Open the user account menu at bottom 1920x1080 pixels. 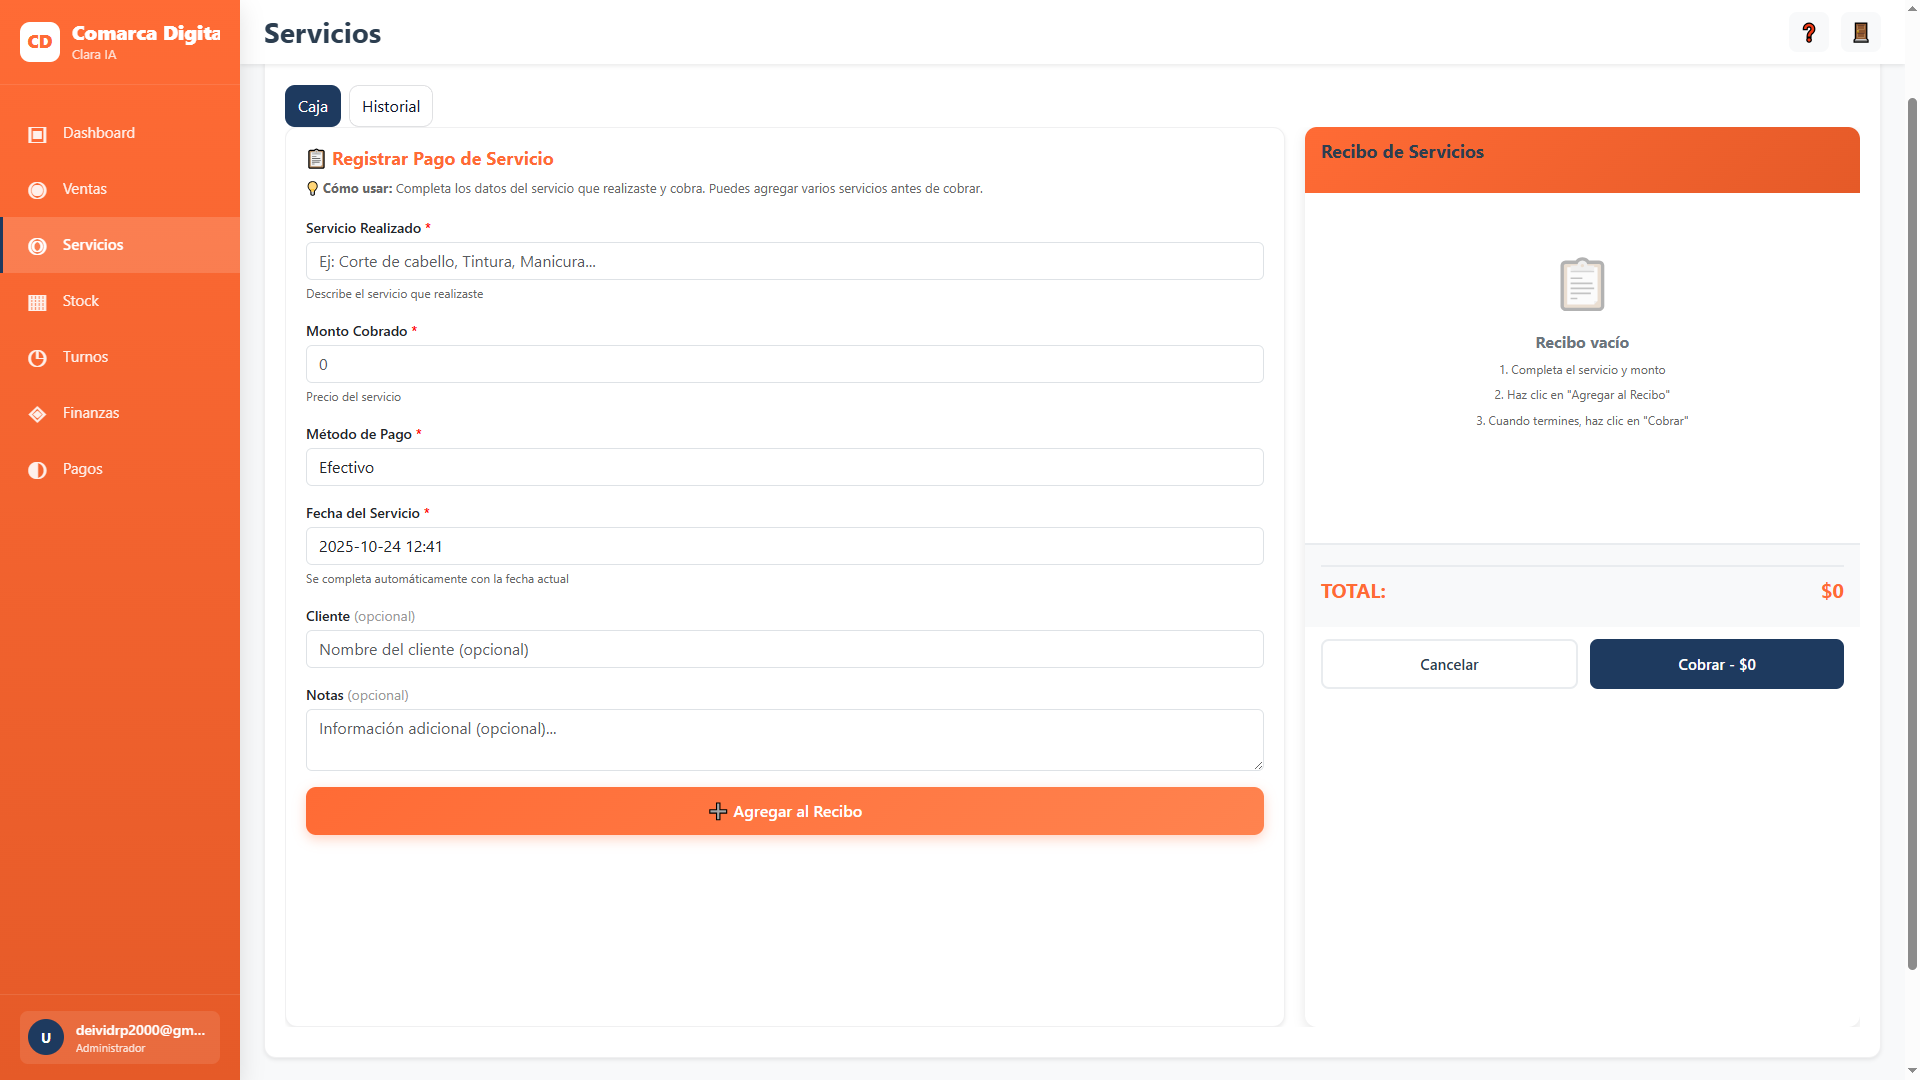pos(120,1037)
